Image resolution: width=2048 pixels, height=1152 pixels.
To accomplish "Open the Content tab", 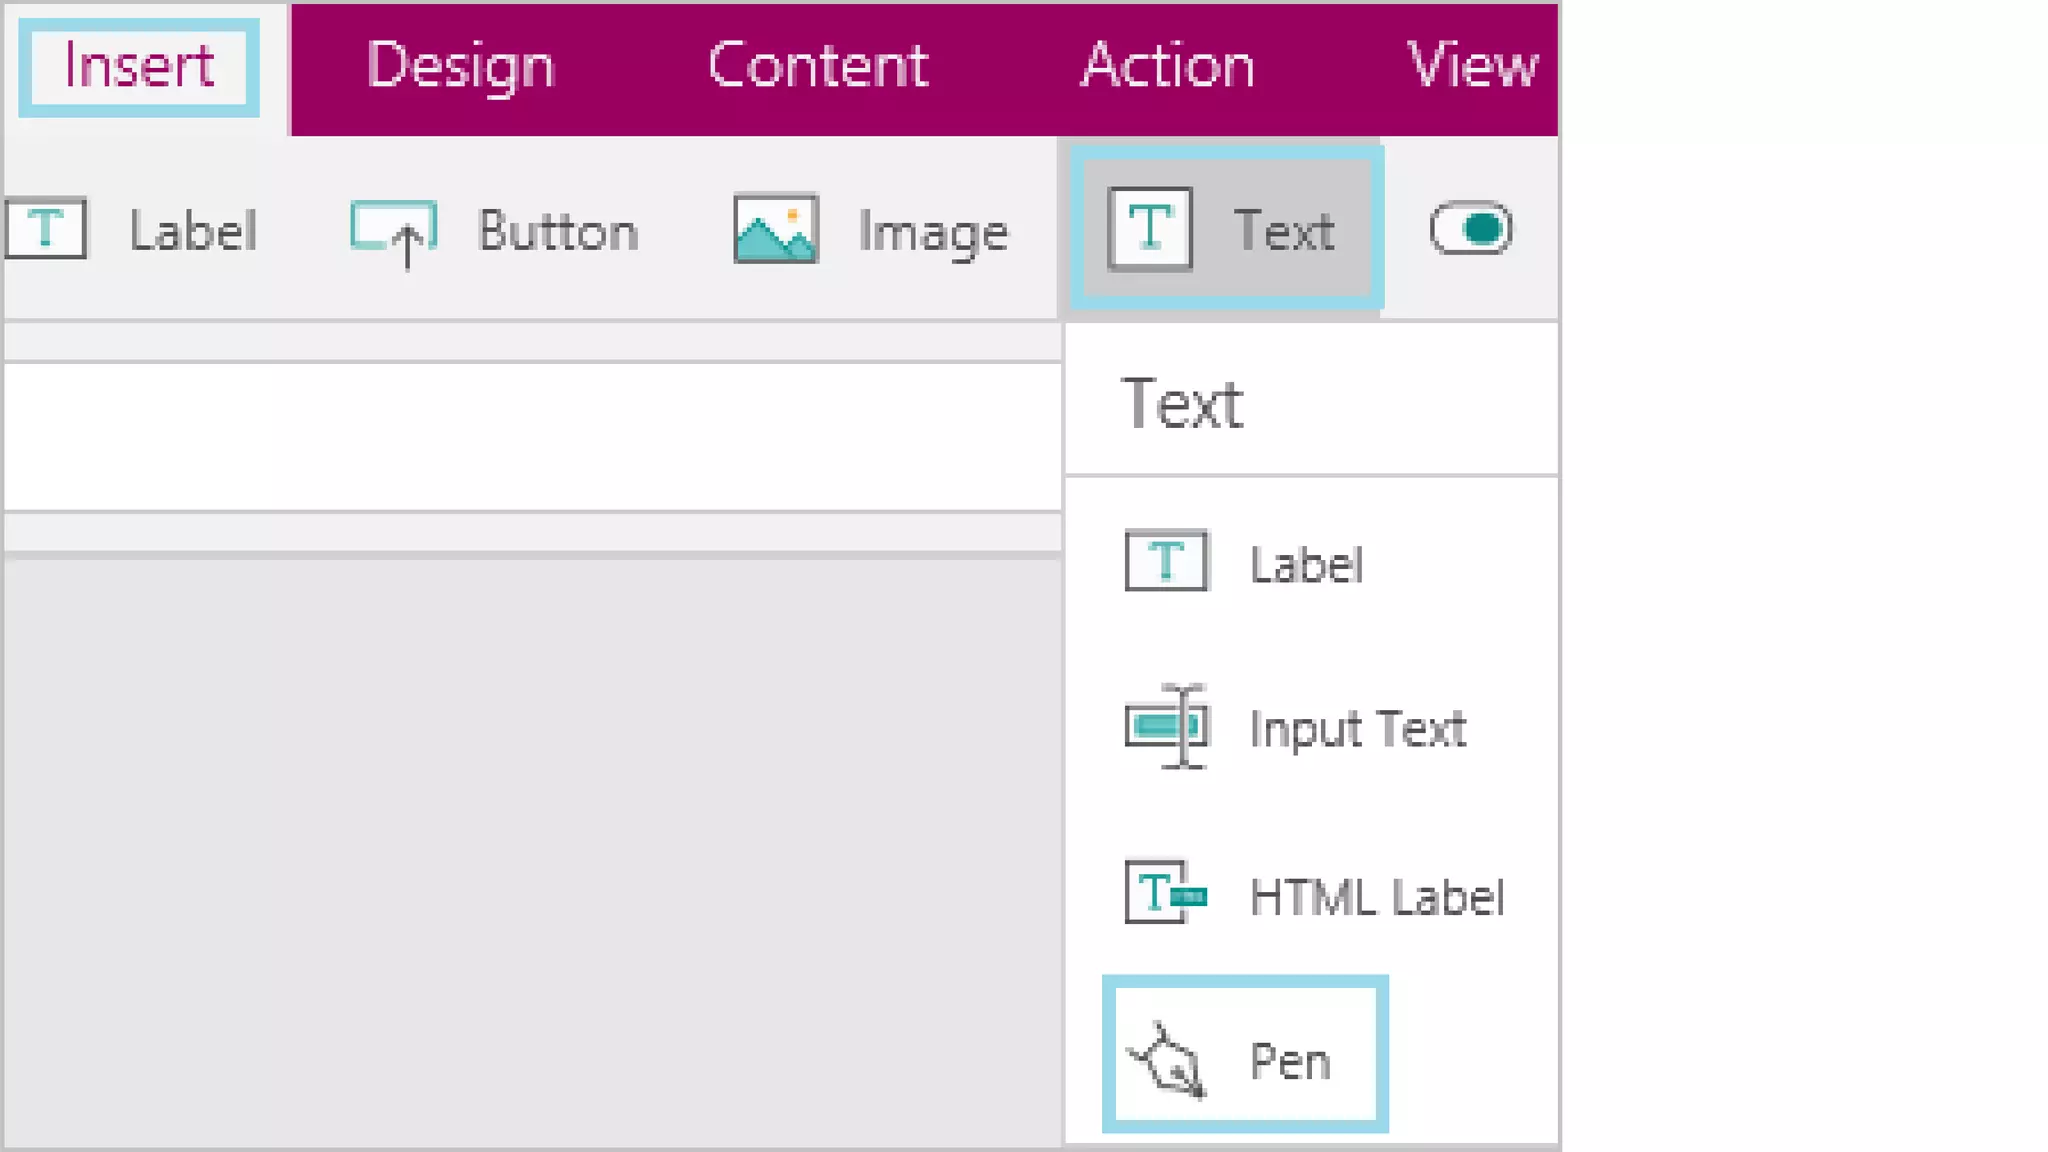I will point(818,66).
